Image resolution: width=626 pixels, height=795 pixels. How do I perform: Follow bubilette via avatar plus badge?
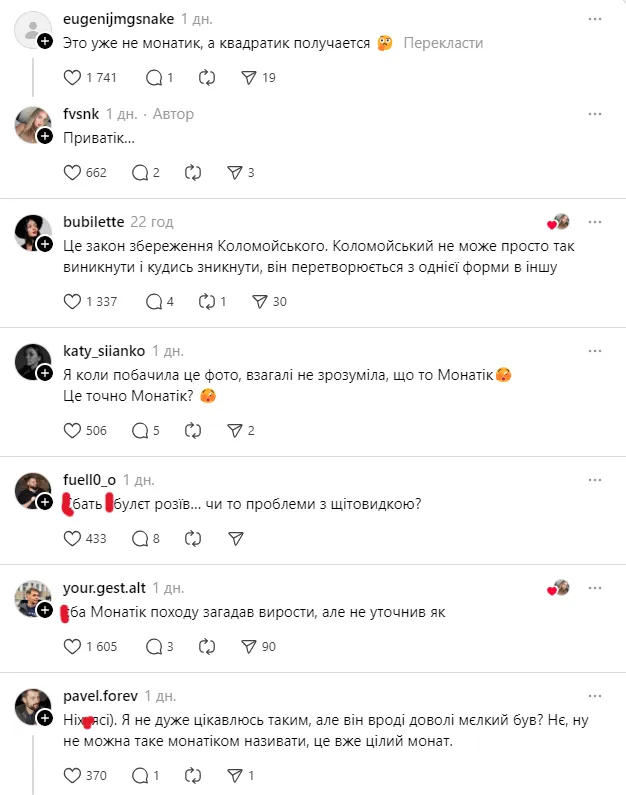tap(45, 245)
